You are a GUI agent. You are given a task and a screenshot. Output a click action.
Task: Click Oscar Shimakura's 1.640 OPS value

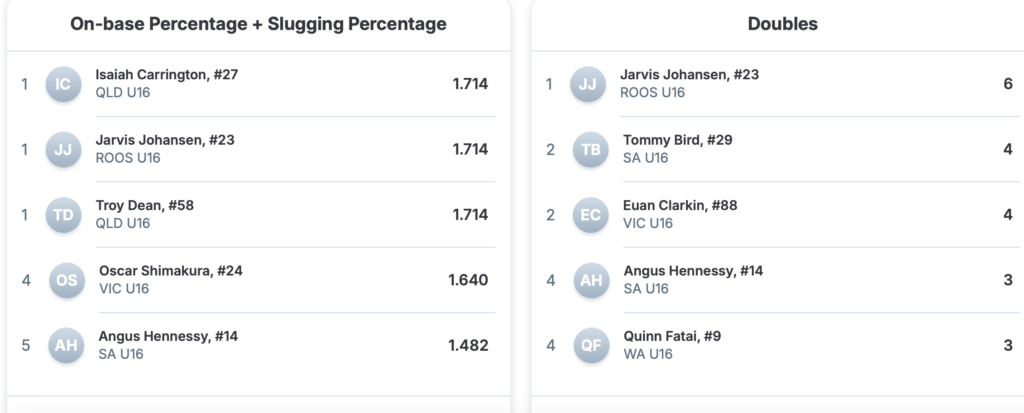pyautogui.click(x=468, y=280)
